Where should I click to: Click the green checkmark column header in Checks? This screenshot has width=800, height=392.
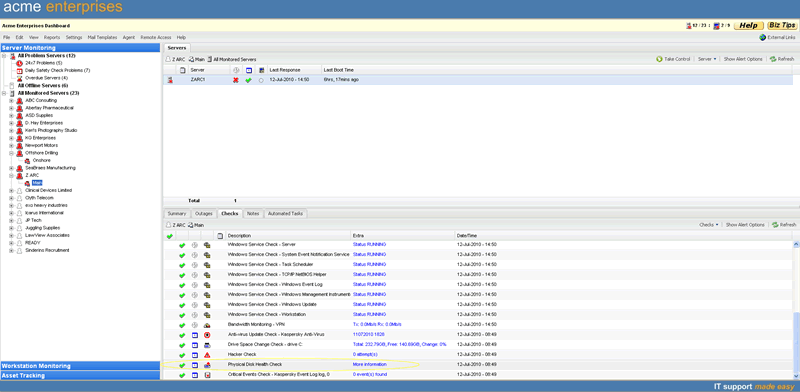pos(169,236)
